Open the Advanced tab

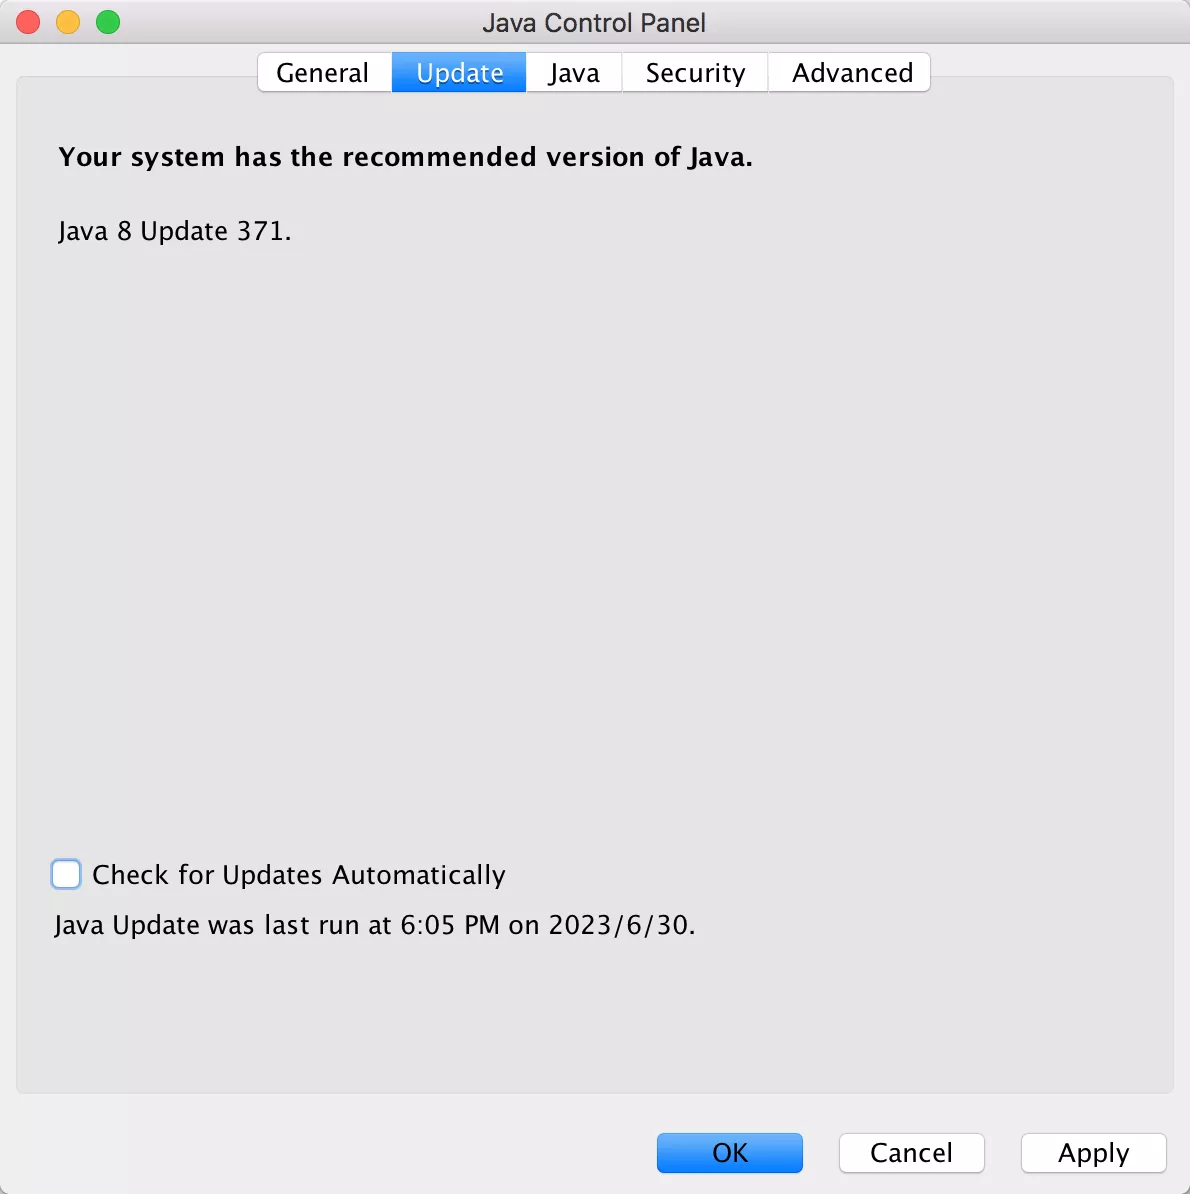(x=849, y=72)
